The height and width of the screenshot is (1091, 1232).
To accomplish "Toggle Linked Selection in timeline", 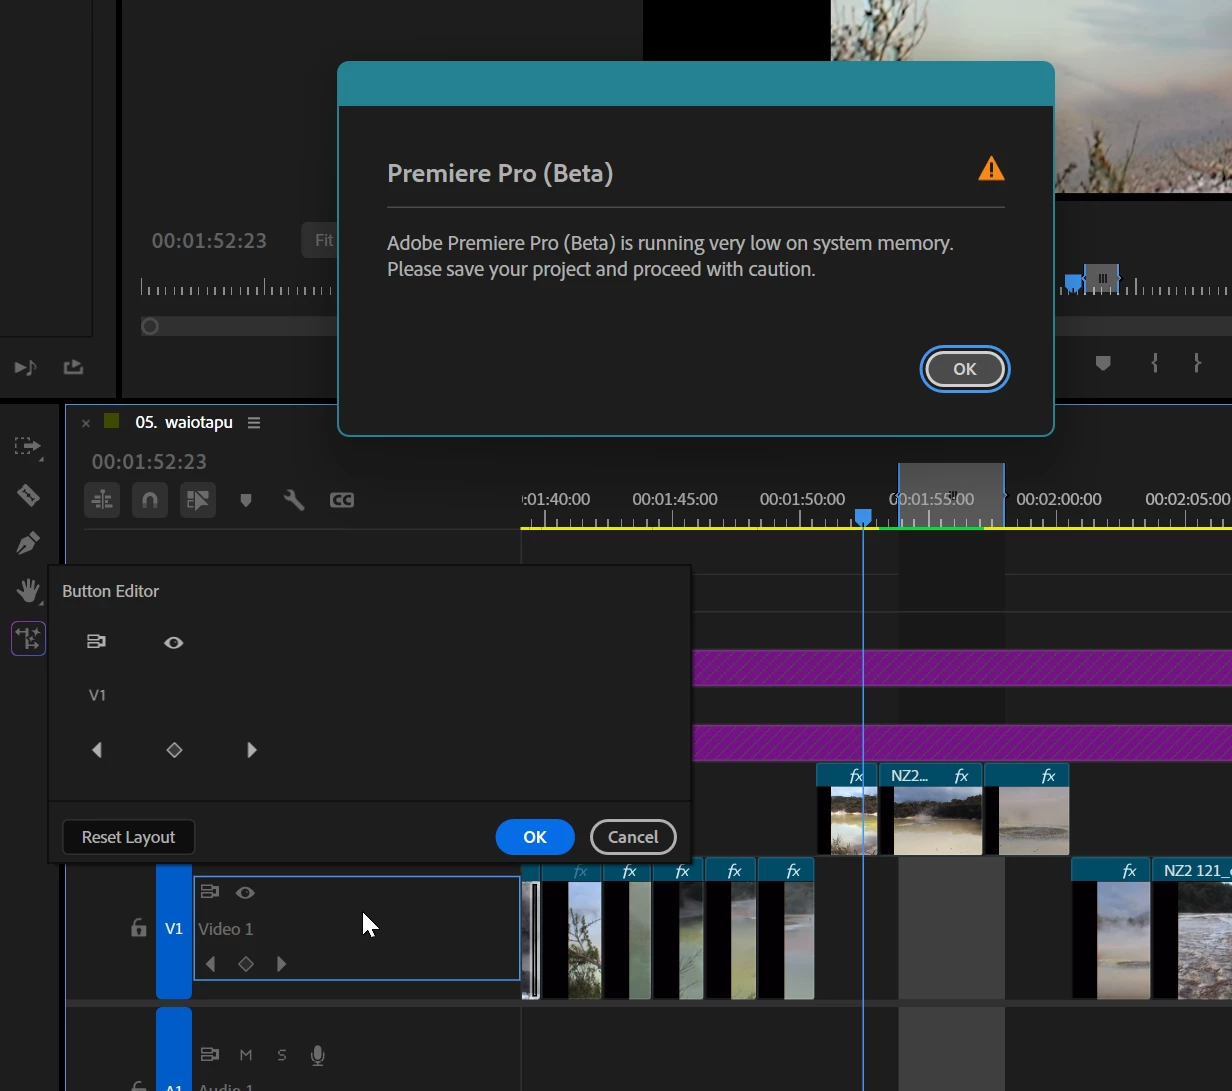I will point(198,500).
